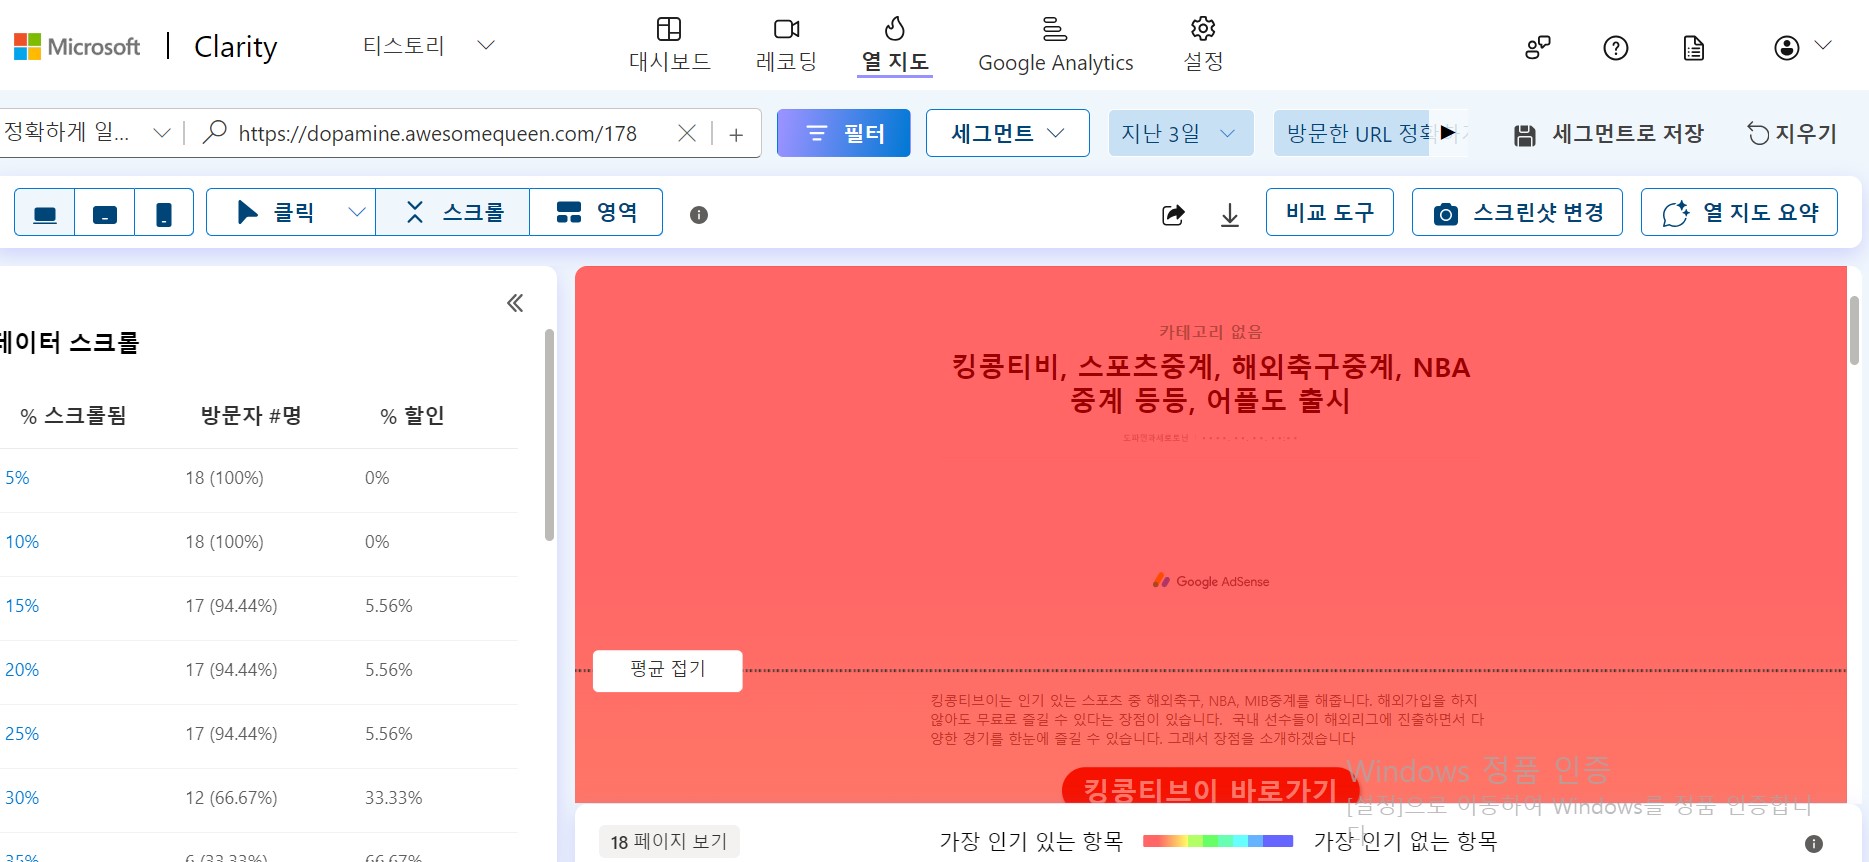Viewport: 1869px width, 862px height.
Task: Open the team sharing people icon
Action: [1538, 47]
